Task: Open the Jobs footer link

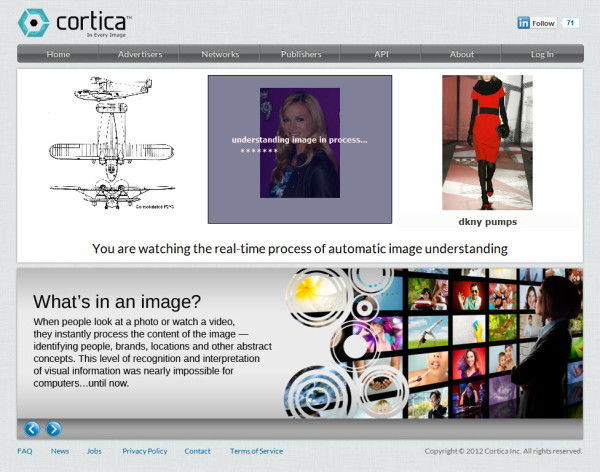Action: click(94, 451)
